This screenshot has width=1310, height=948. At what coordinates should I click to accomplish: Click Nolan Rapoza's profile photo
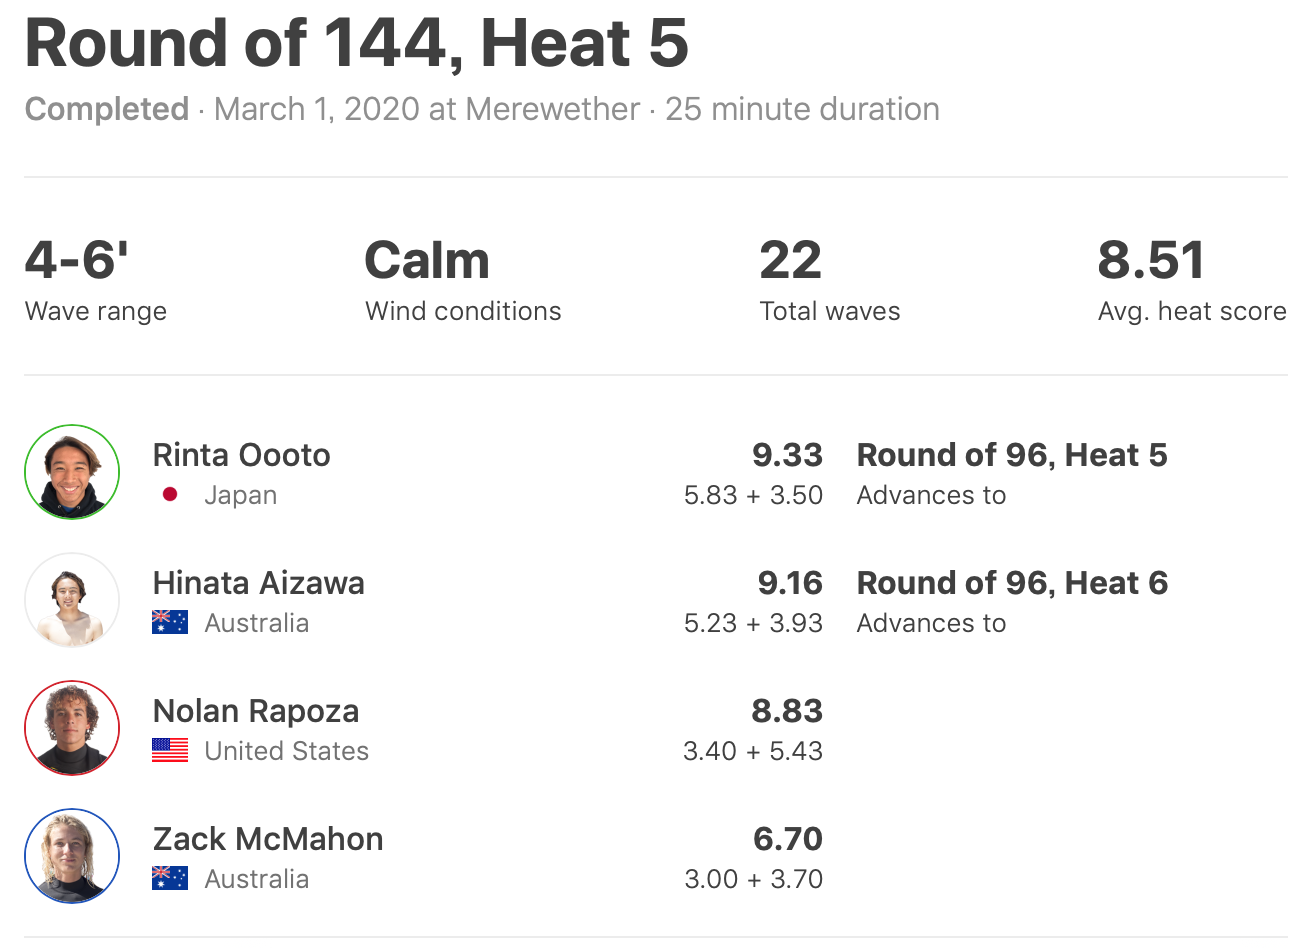tap(72, 729)
